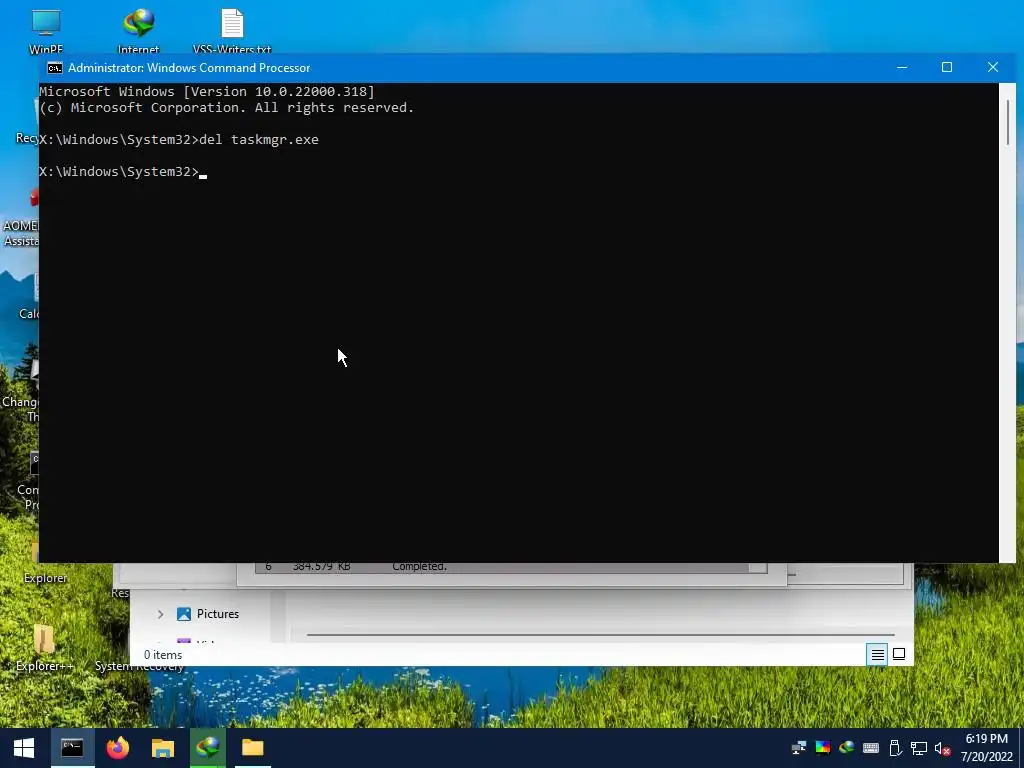Close the Command Processor window
Screen dimensions: 1024x768
click(x=993, y=67)
